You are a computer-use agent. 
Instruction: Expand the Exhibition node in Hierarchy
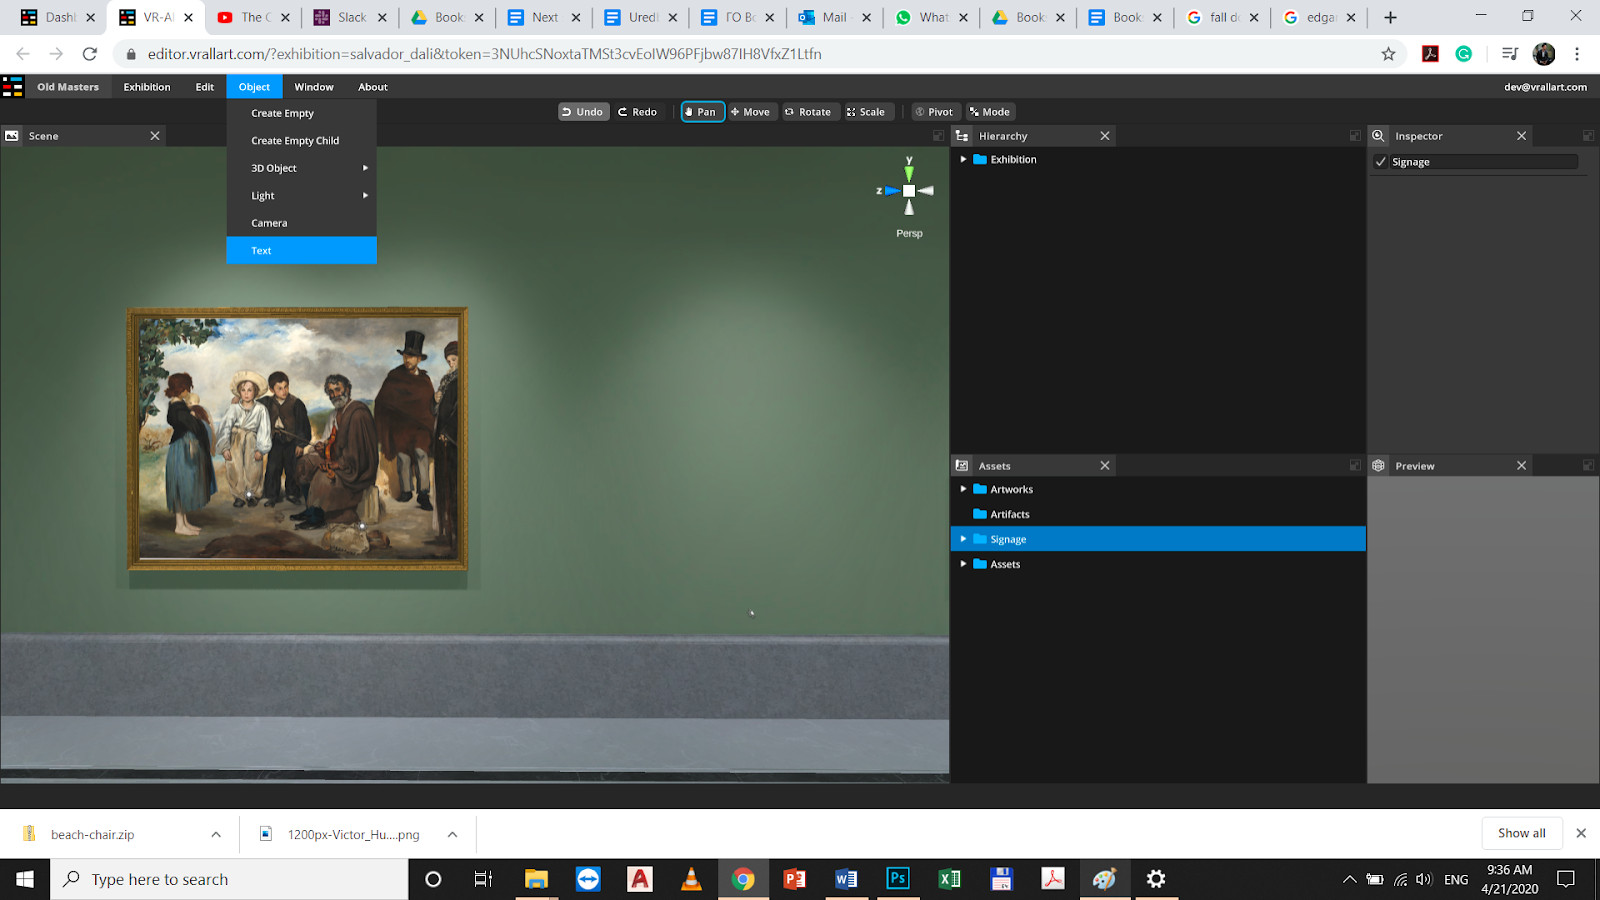click(963, 159)
